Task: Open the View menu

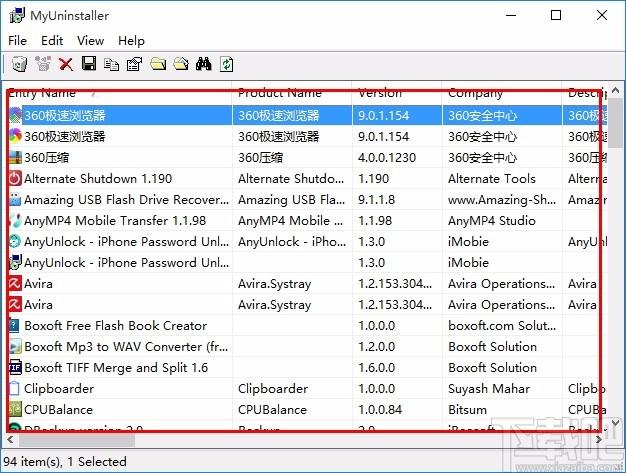Action: click(91, 41)
